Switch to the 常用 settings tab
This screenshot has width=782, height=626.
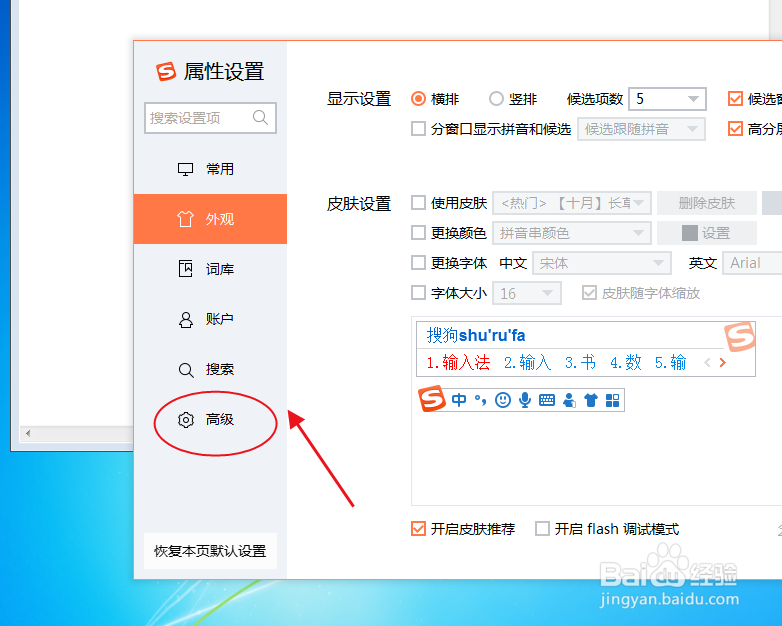pyautogui.click(x=210, y=169)
